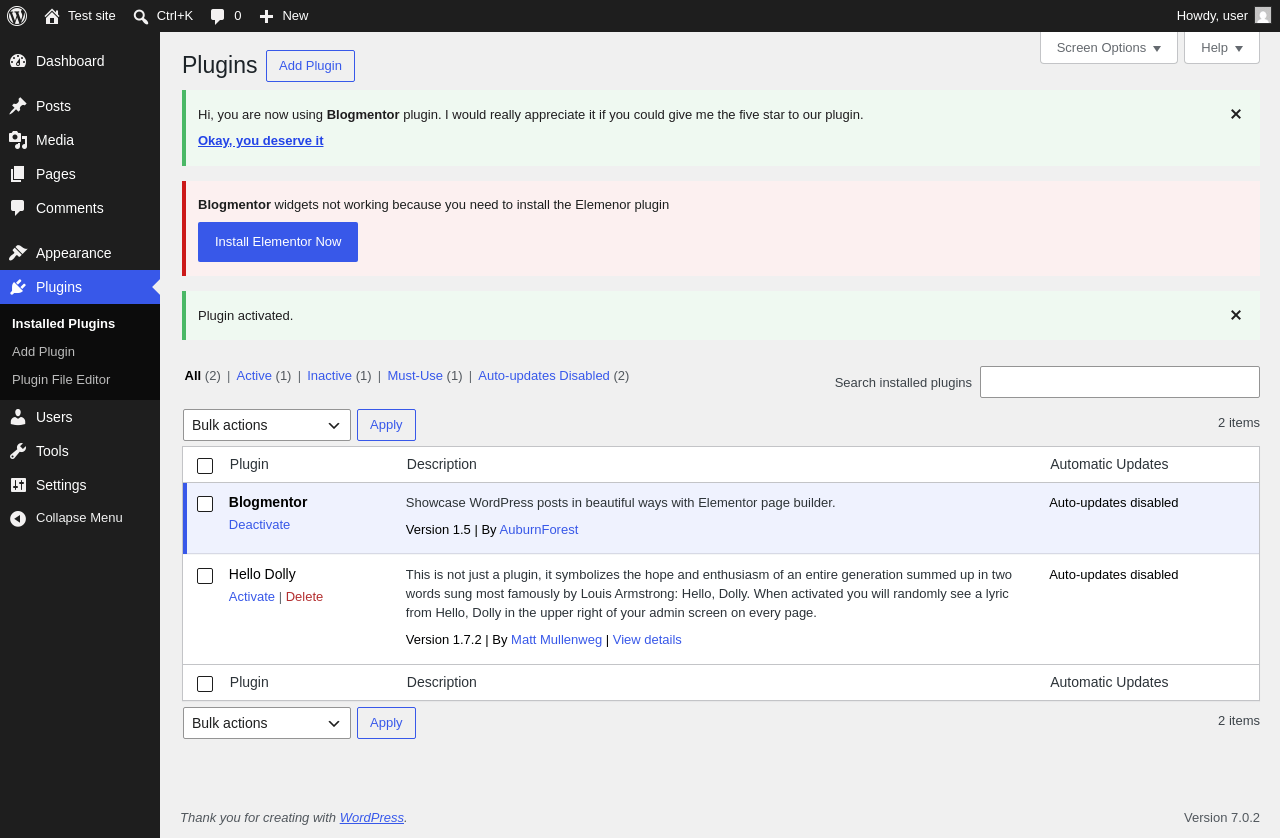View details for Hello Dolly
This screenshot has height=838, width=1280.
[647, 640]
